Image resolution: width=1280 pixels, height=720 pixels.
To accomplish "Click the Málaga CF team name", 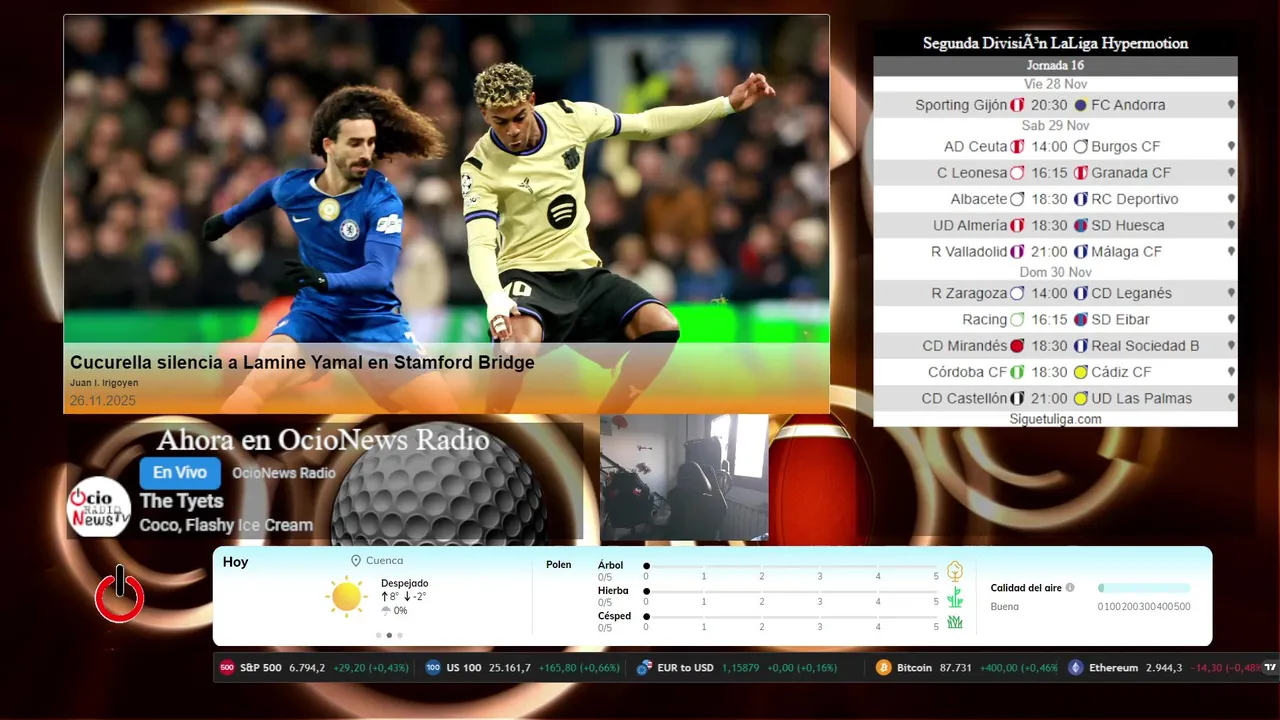I will [1126, 251].
